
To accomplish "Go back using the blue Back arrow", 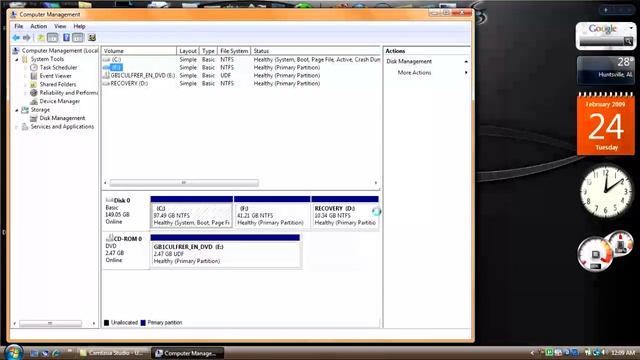I will click(16, 38).
